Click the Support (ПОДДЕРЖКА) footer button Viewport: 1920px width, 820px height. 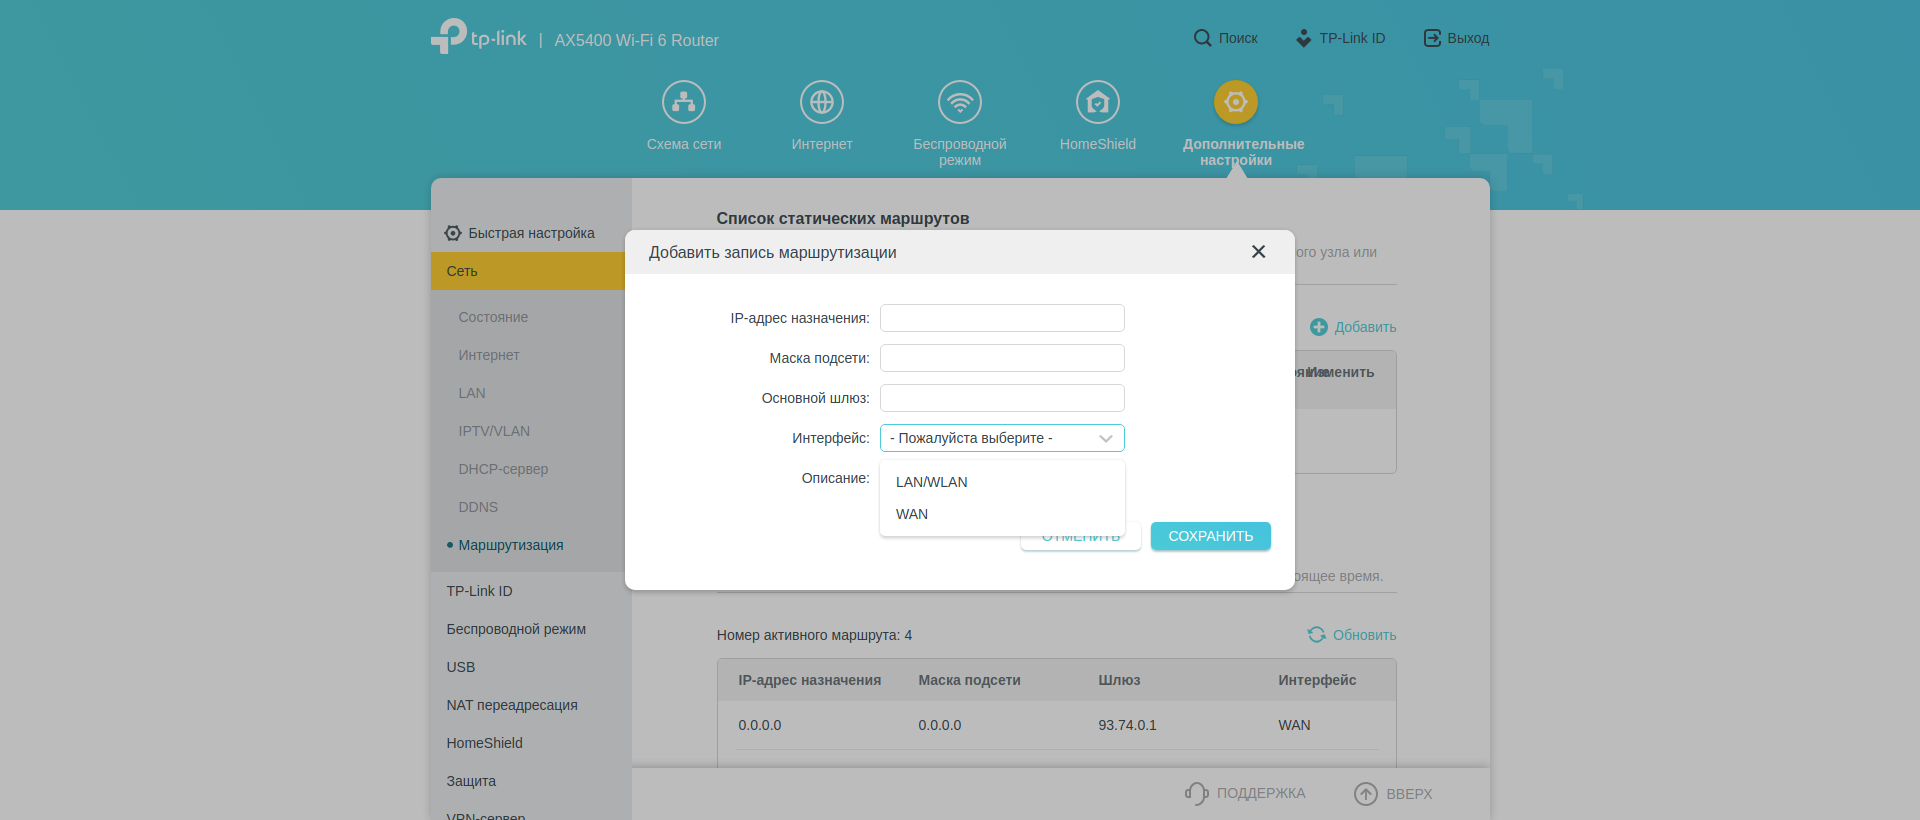click(1246, 793)
